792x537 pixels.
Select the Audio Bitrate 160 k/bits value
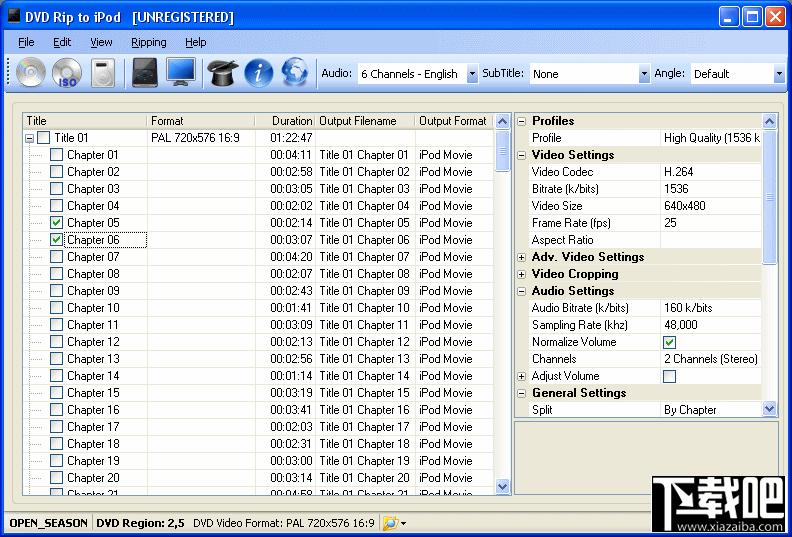coord(711,308)
